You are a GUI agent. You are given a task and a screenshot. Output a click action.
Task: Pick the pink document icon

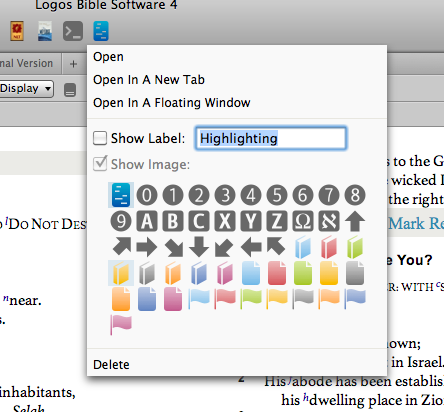coord(173,299)
